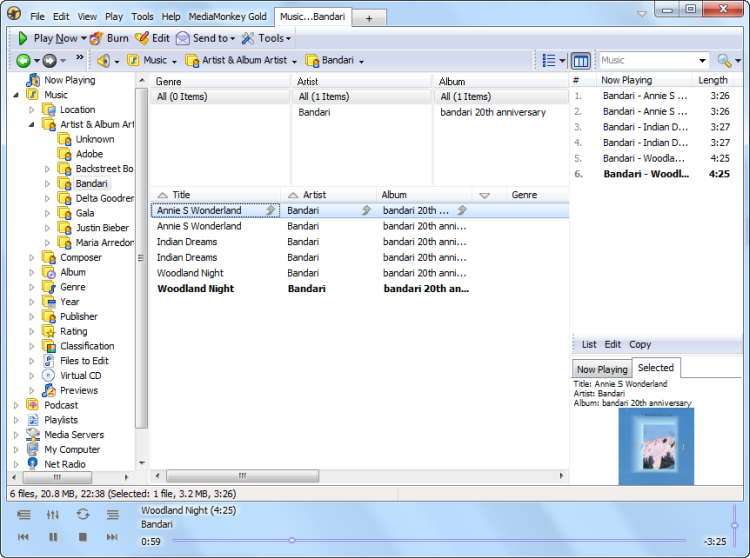The image size is (750, 558).
Task: Click the List button in Now Playing panel
Action: 589,344
